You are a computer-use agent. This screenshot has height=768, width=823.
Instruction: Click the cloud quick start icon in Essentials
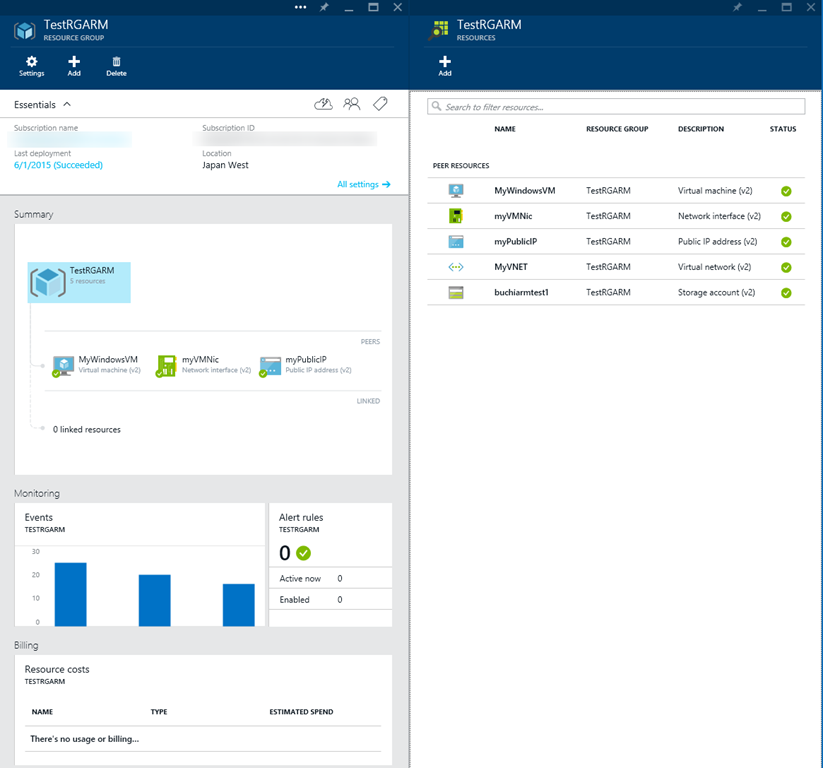322,103
